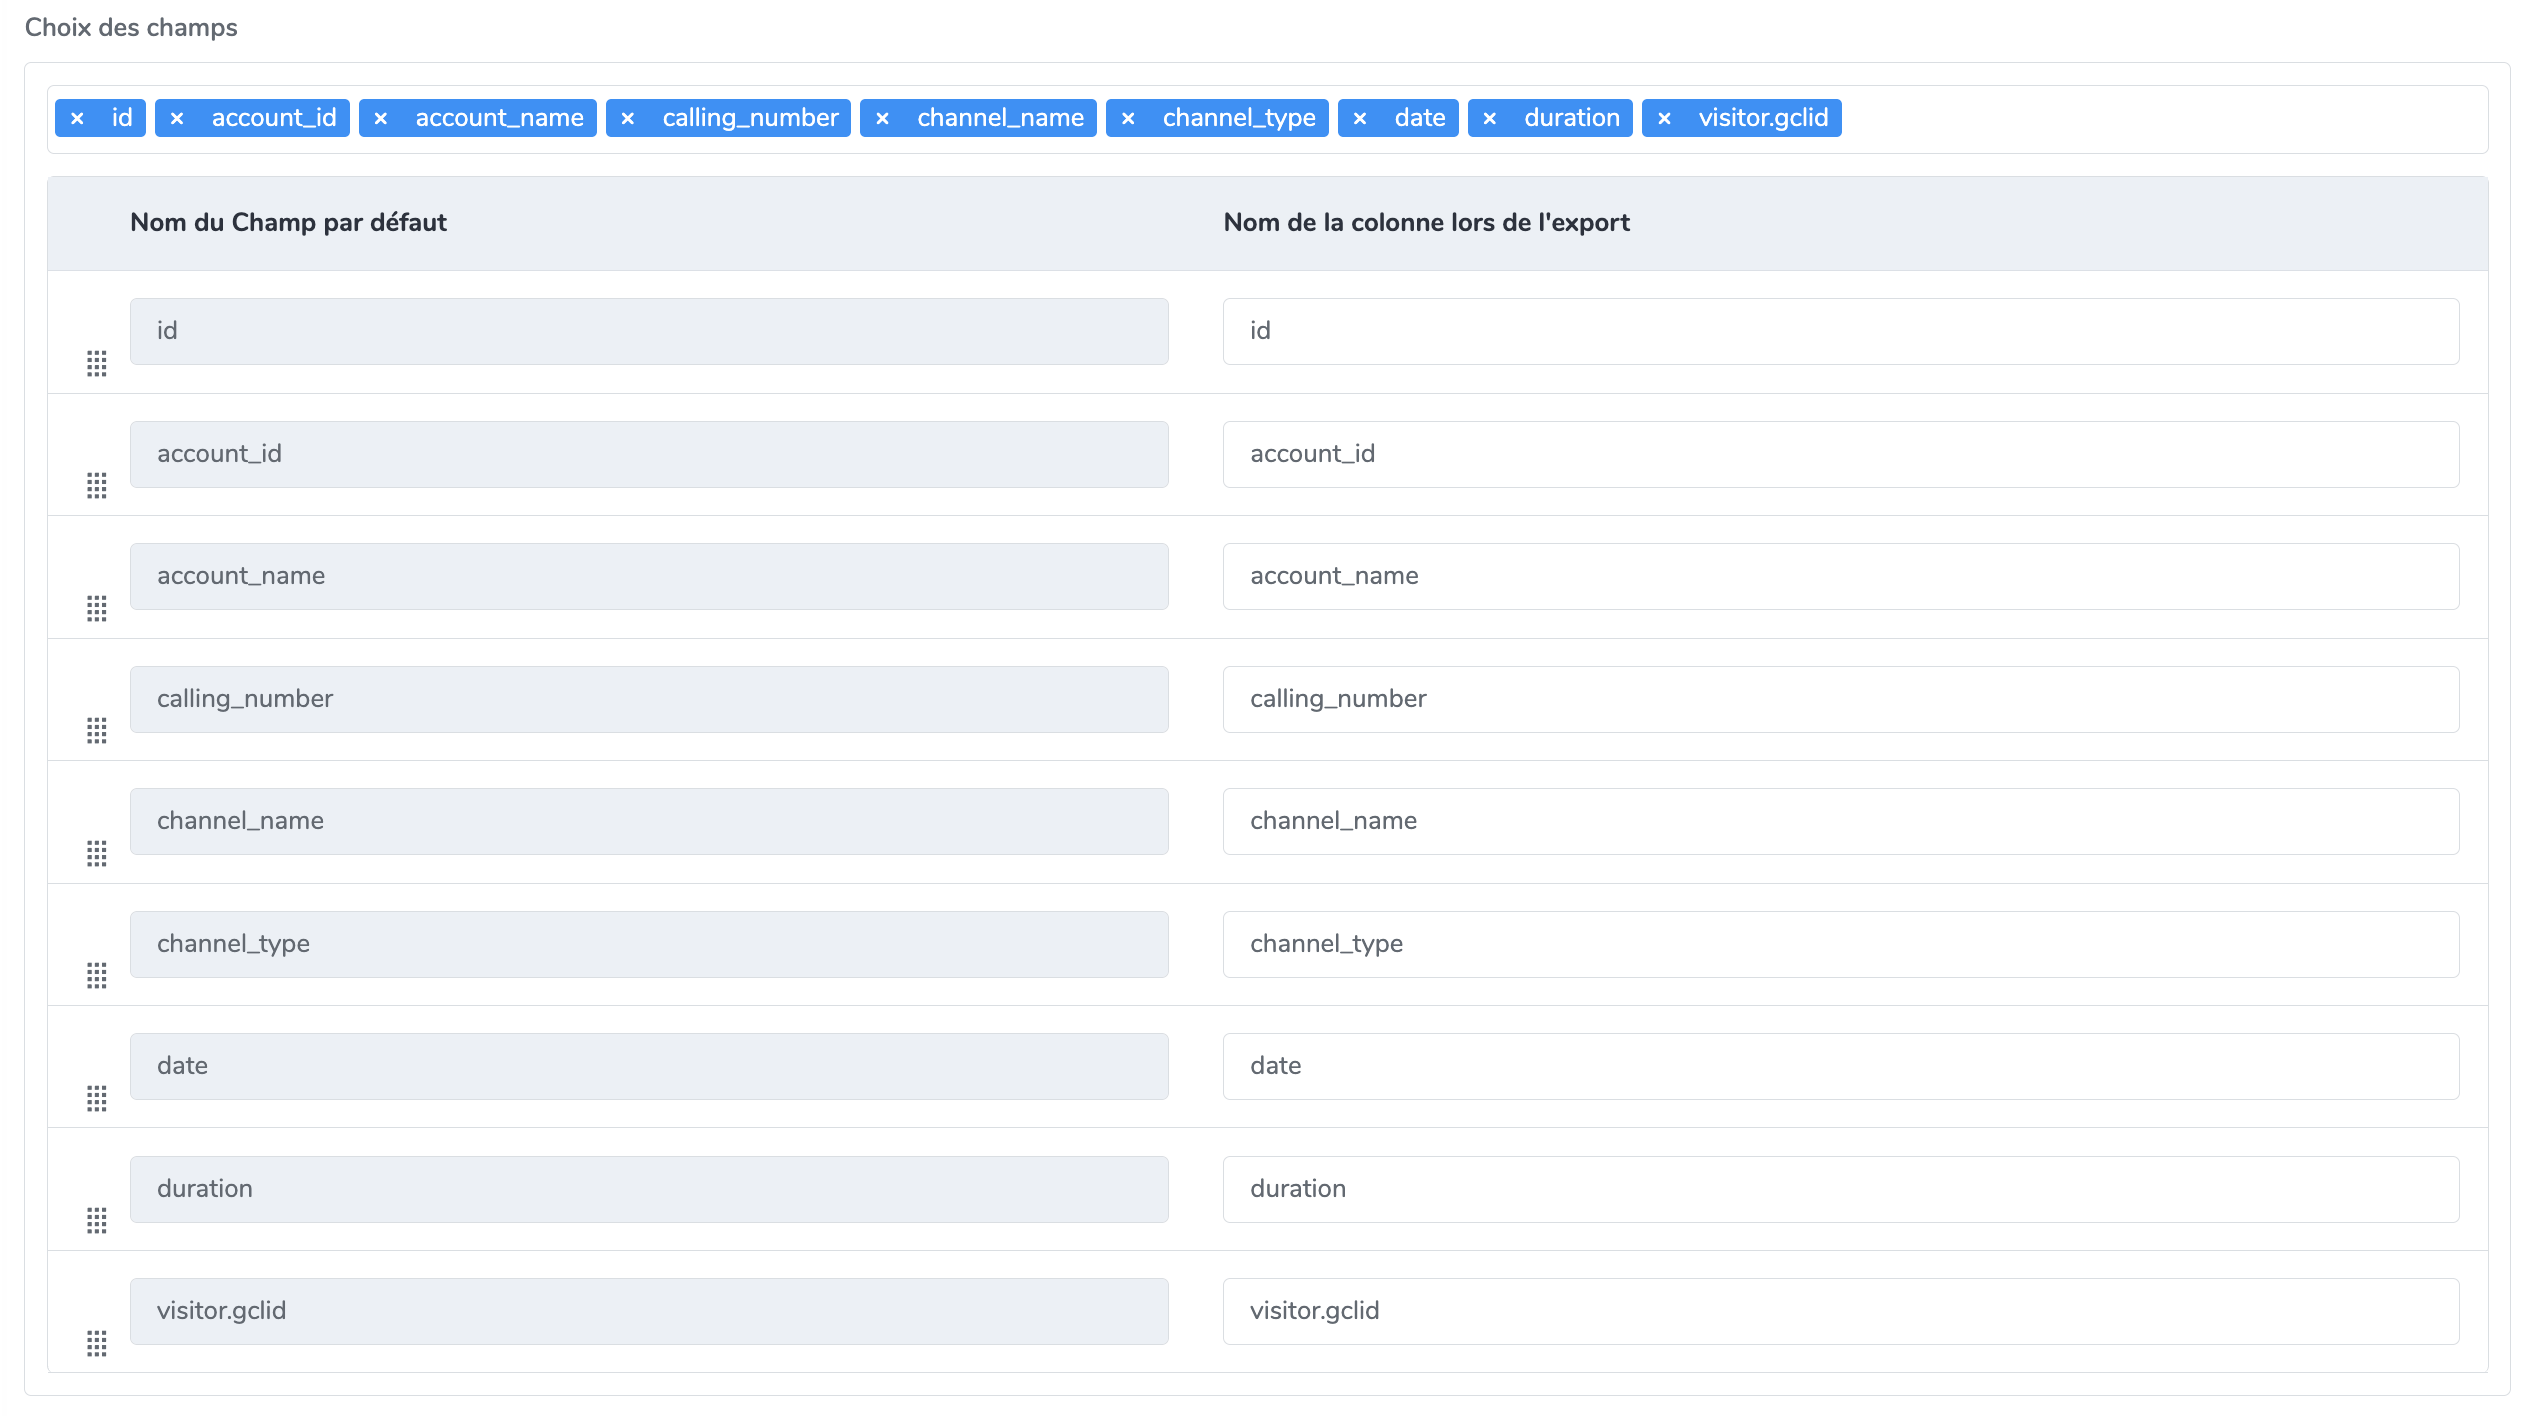Remove the duration tag via × icon
Viewport: 2540px width, 1416px height.
[x=1490, y=118]
